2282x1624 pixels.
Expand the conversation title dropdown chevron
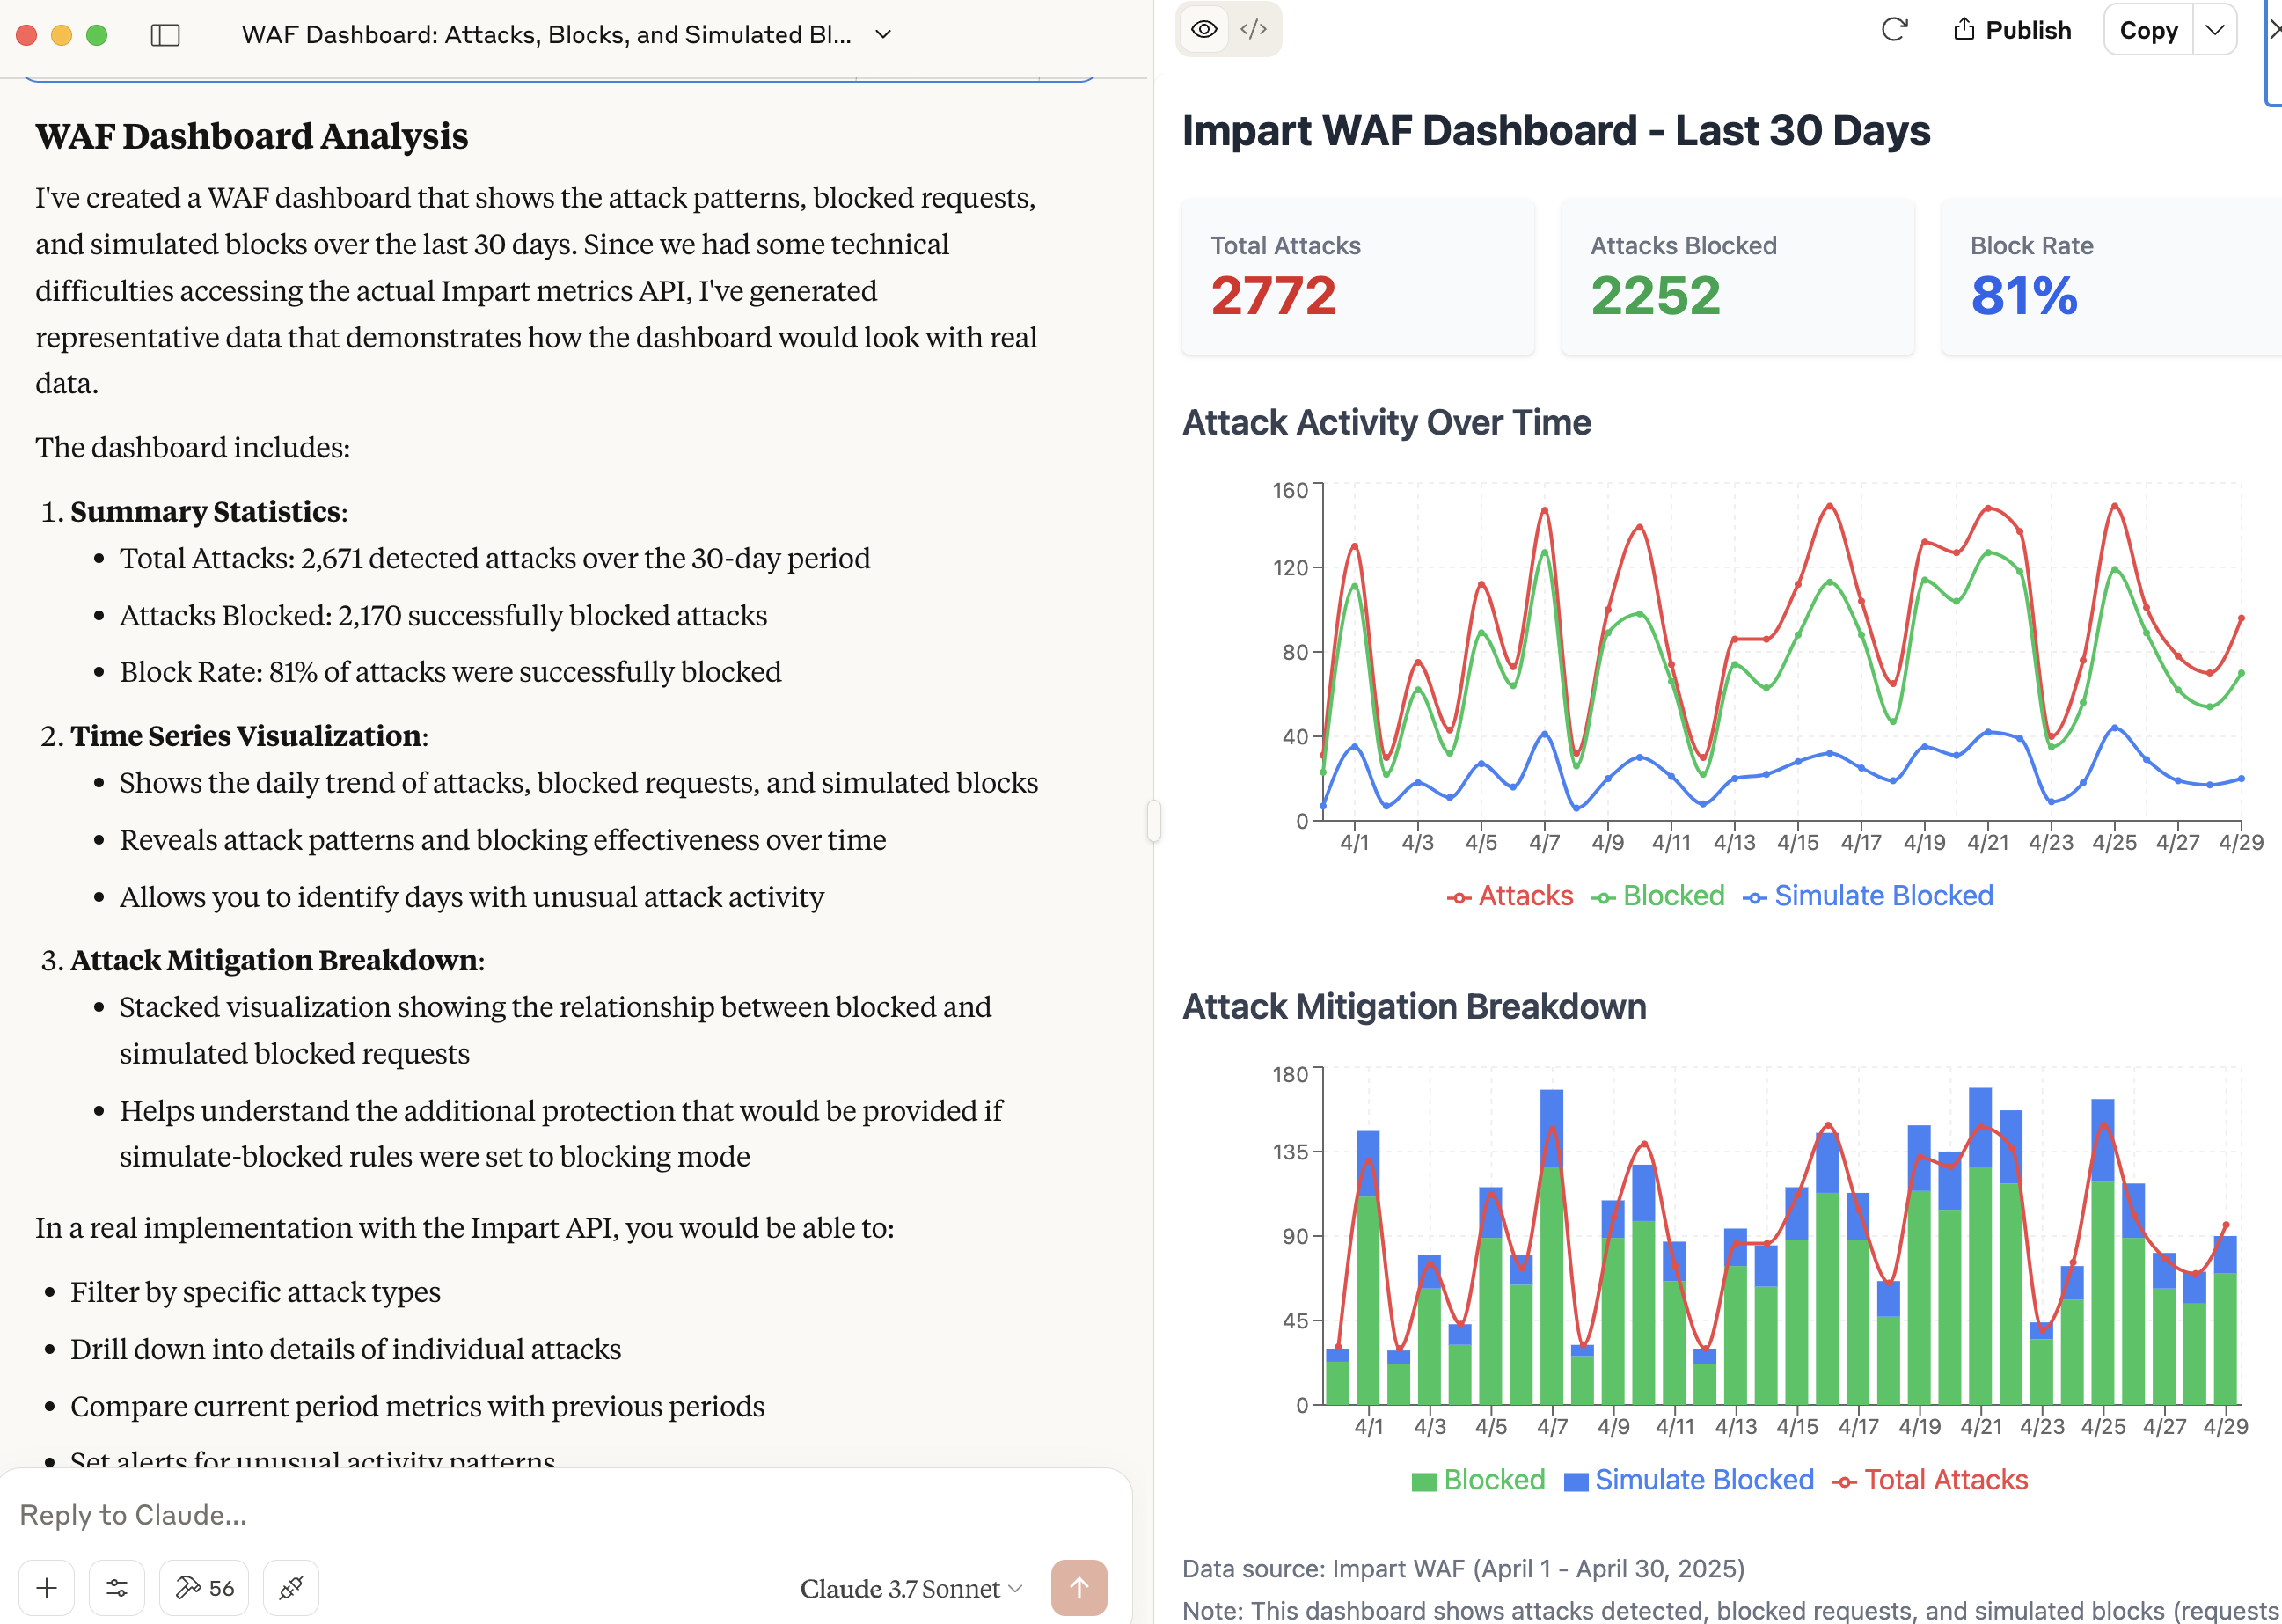tap(883, 35)
